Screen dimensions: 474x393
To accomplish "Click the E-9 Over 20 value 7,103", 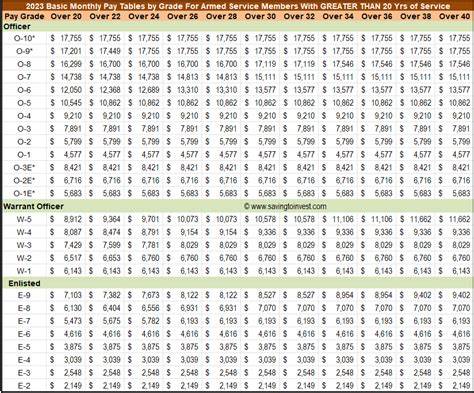I will pos(73,296).
